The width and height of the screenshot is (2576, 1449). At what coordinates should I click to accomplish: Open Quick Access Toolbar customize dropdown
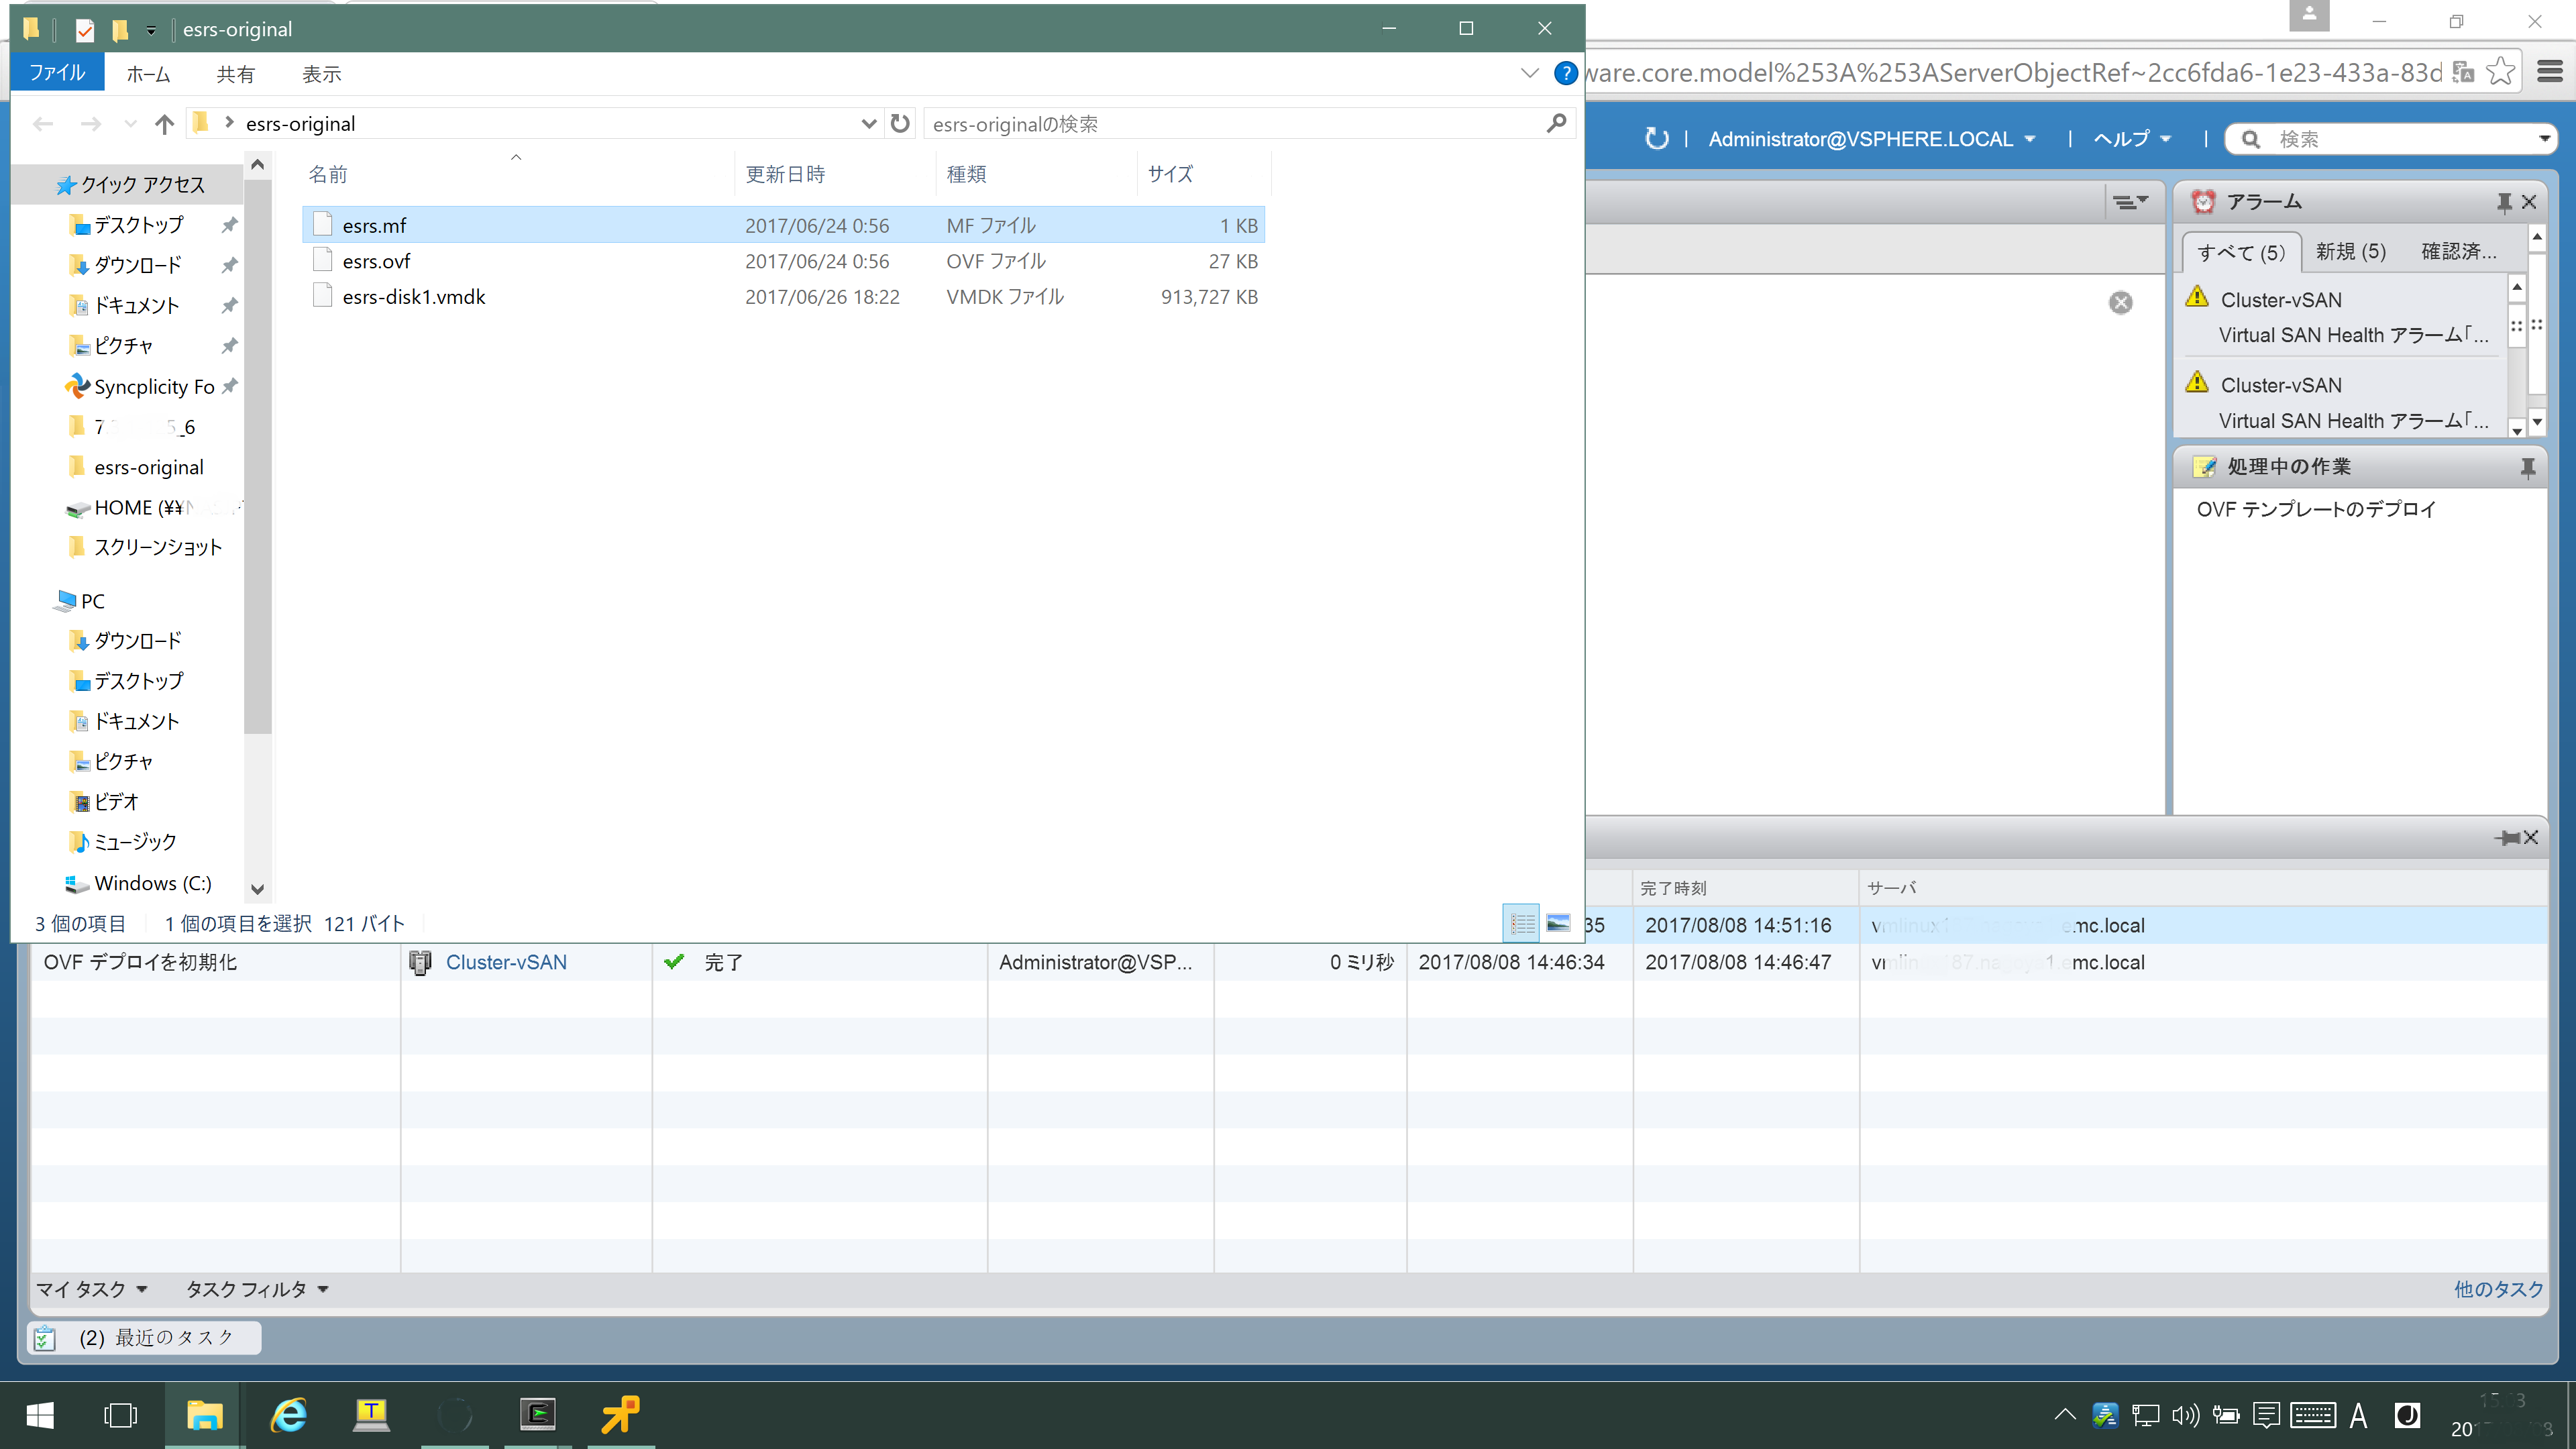click(x=151, y=30)
